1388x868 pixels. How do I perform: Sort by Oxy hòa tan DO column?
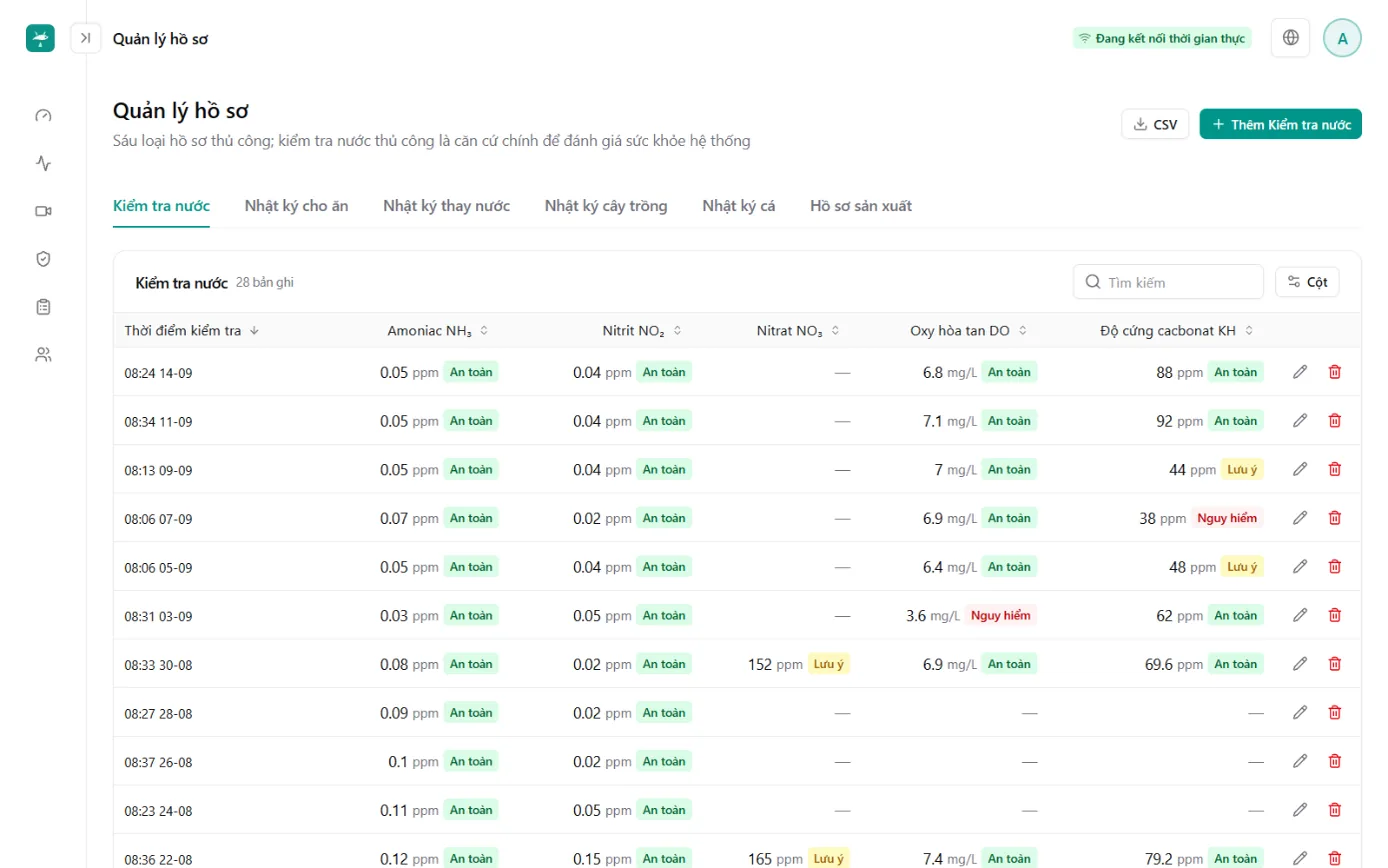tap(969, 330)
